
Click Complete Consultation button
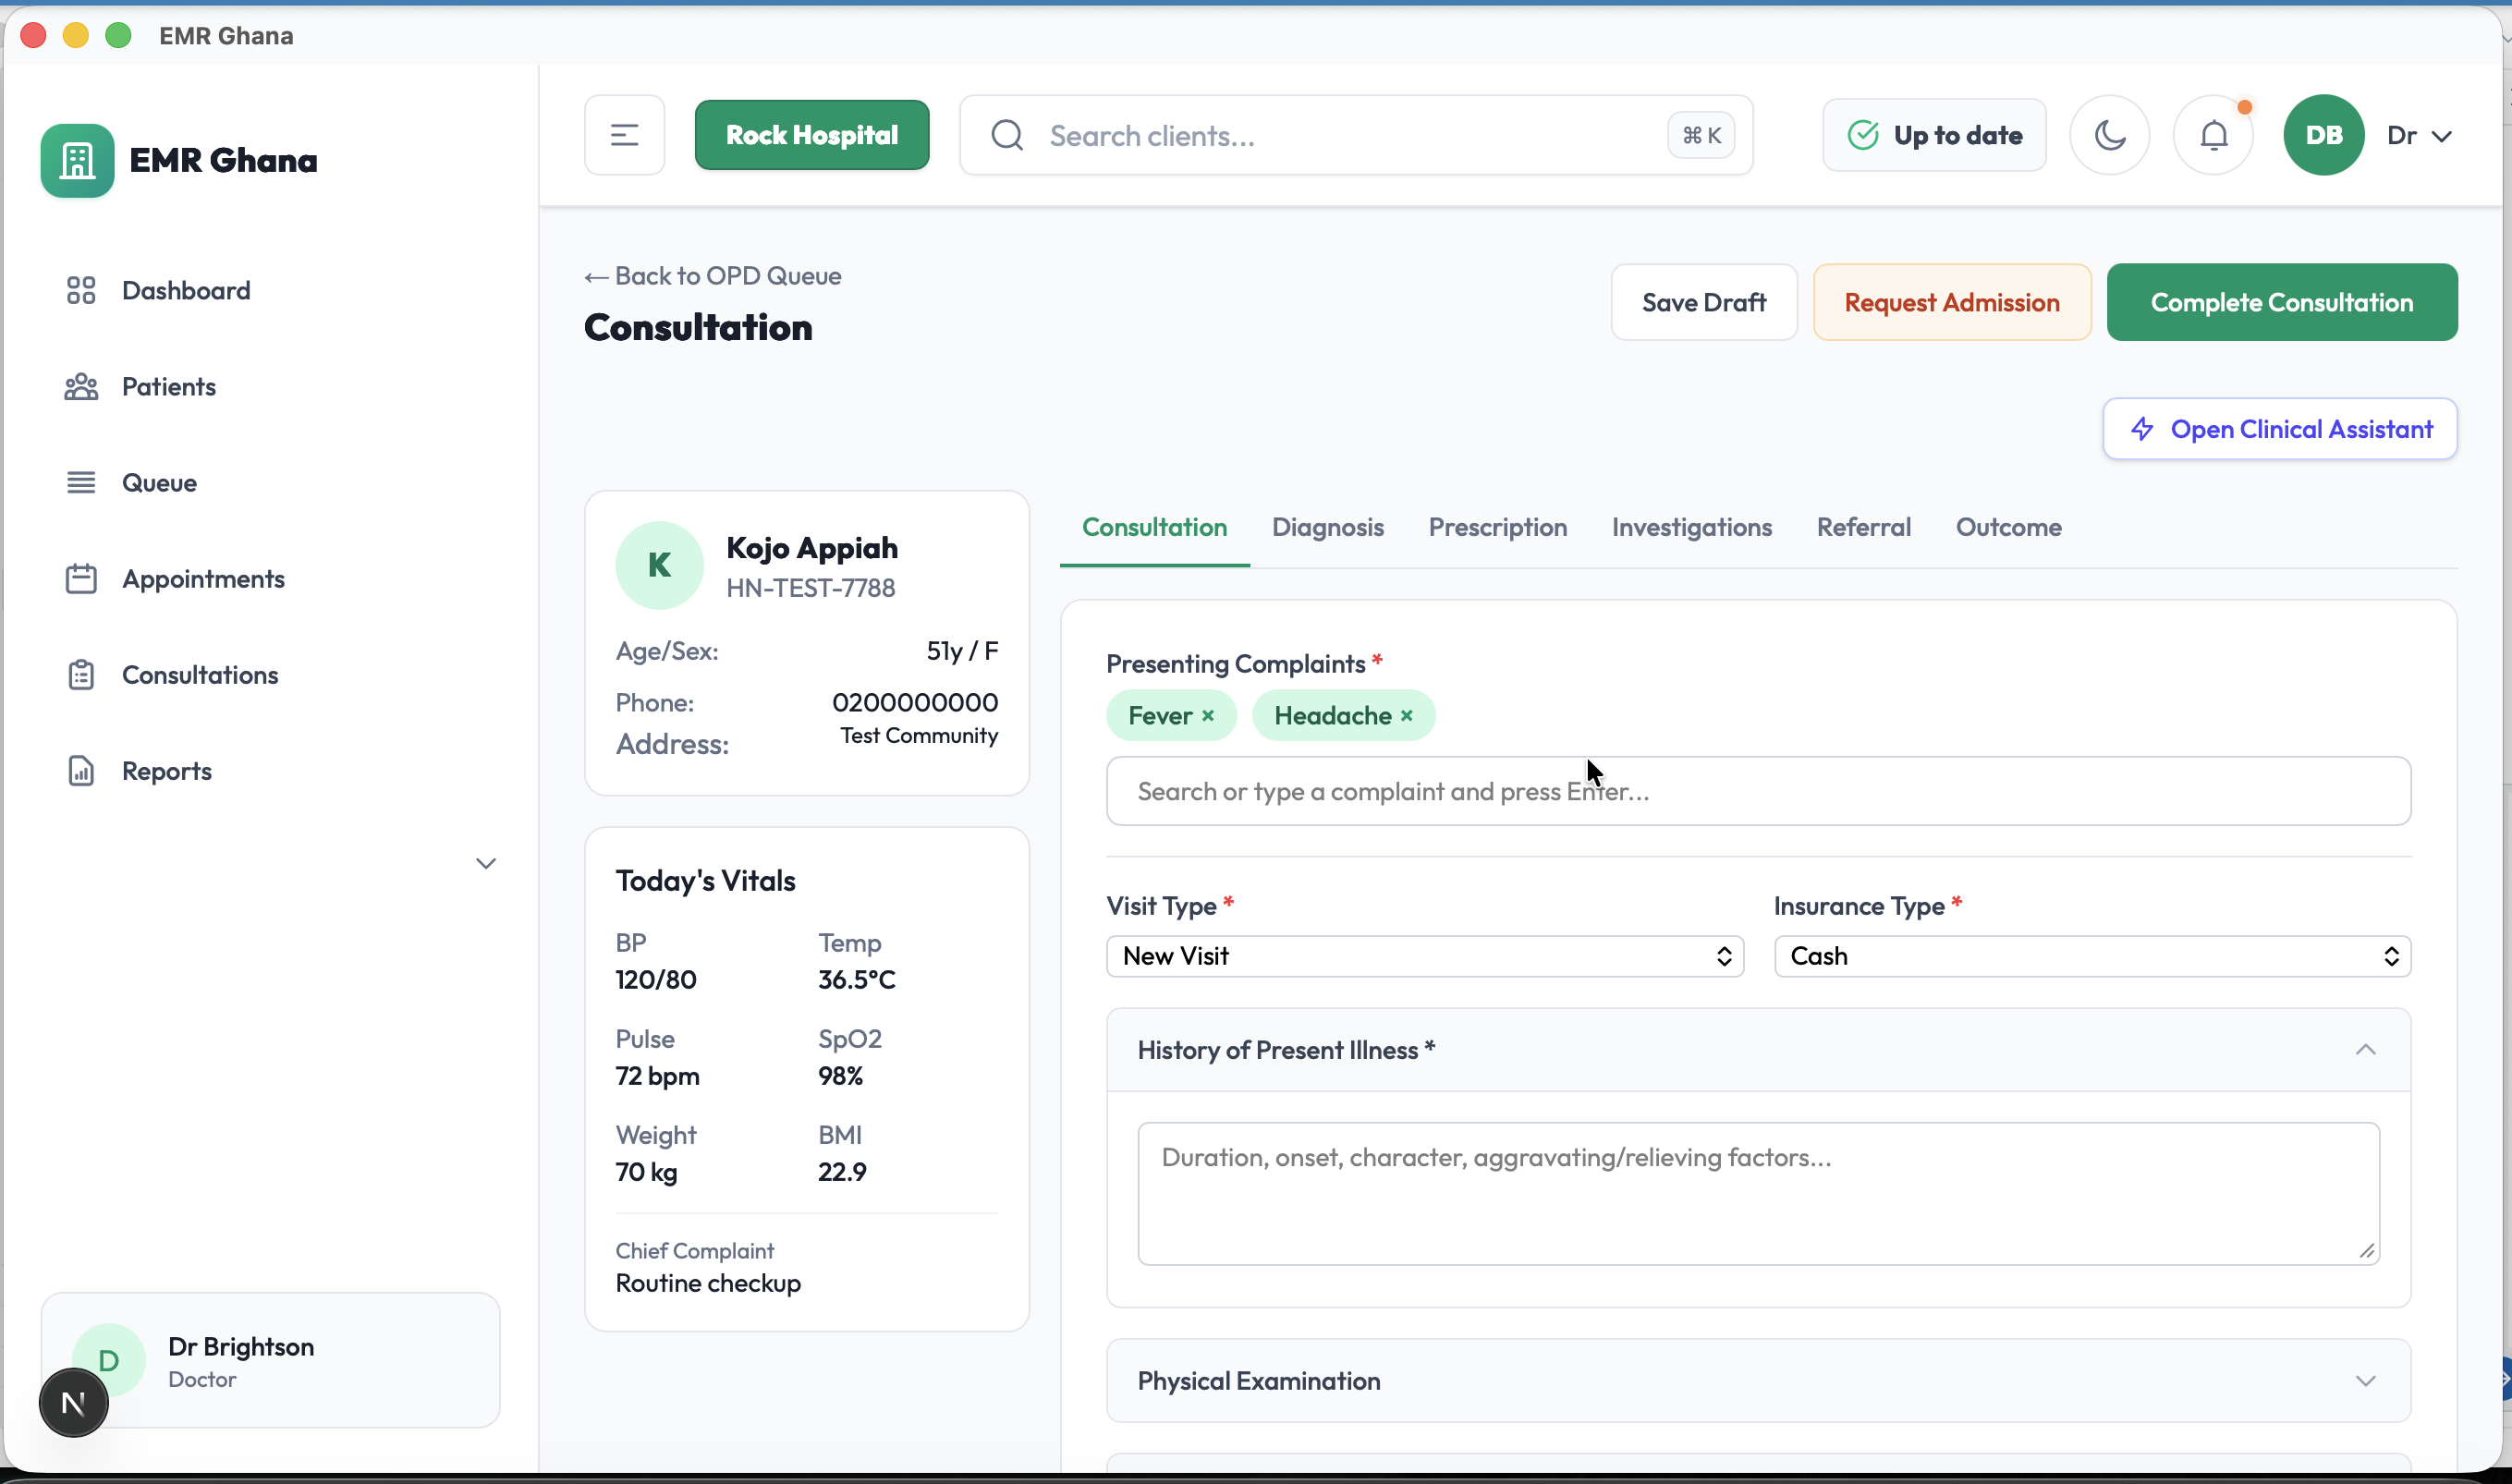(2281, 302)
